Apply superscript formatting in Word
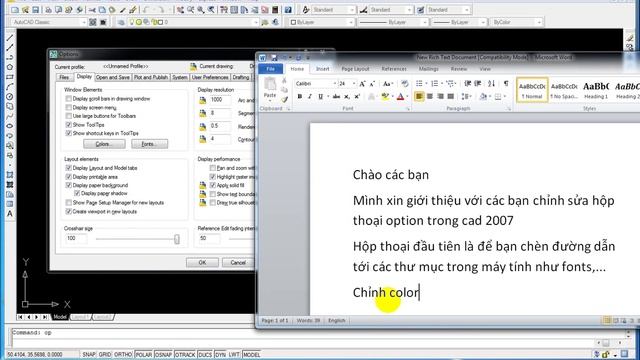Image resolution: width=640 pixels, height=360 pixels. 357,97
